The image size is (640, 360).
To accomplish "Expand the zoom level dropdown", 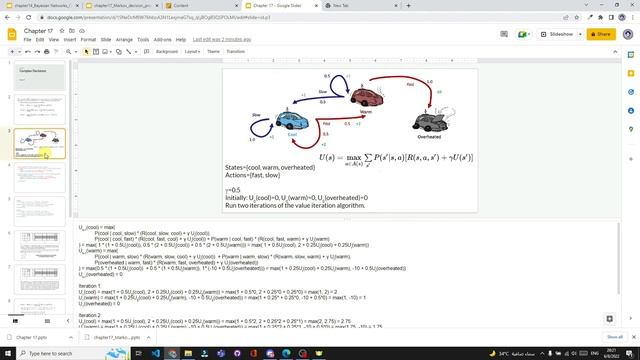I will click(76, 52).
